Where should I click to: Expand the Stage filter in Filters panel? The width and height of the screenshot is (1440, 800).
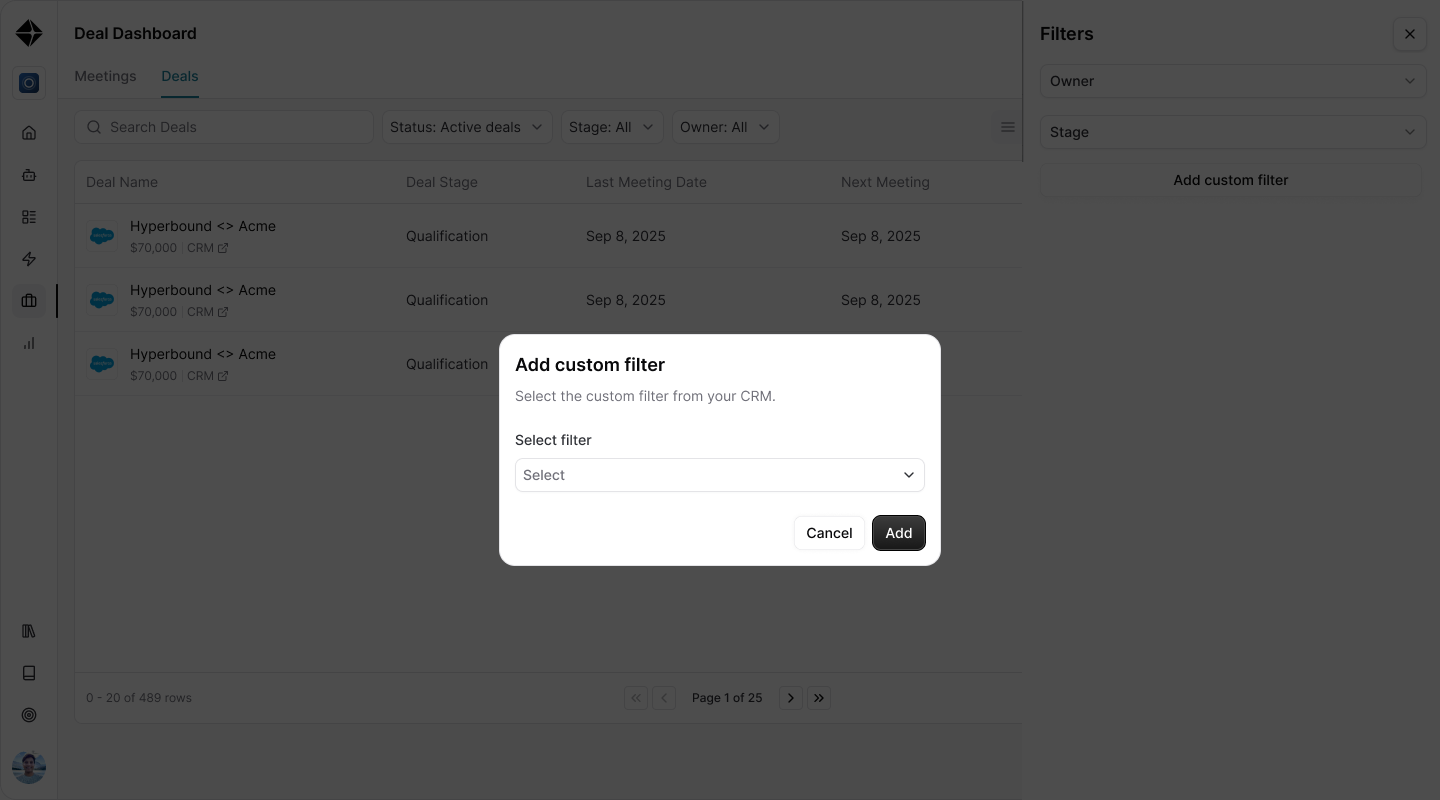(1233, 132)
